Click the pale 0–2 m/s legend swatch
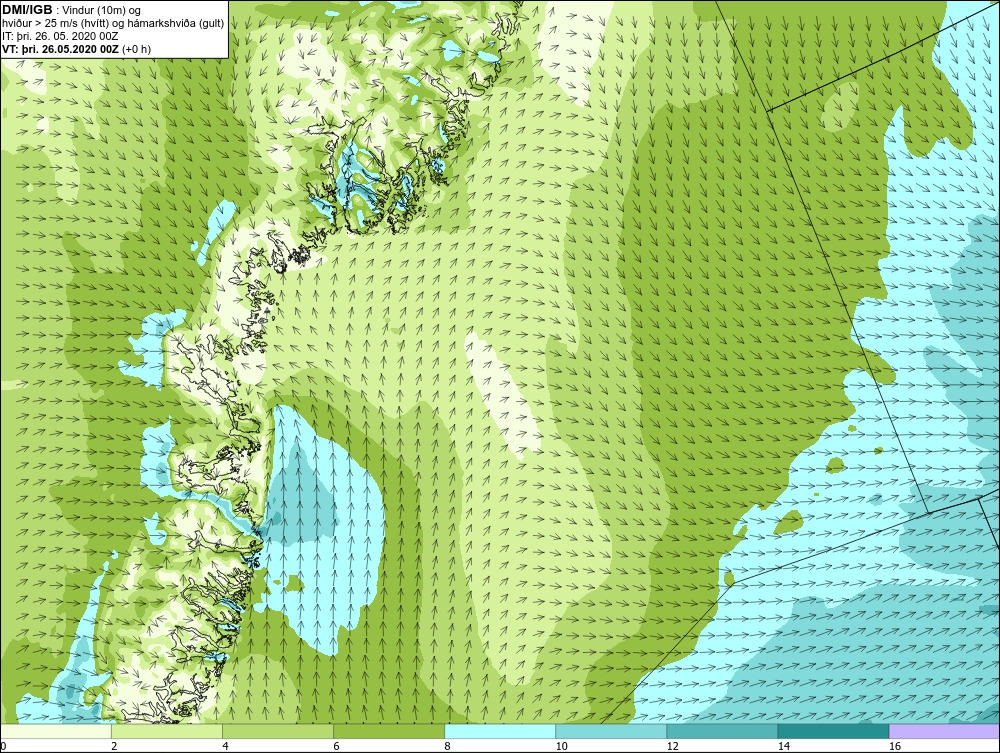Viewport: 1000px width, 753px height. pos(56,731)
